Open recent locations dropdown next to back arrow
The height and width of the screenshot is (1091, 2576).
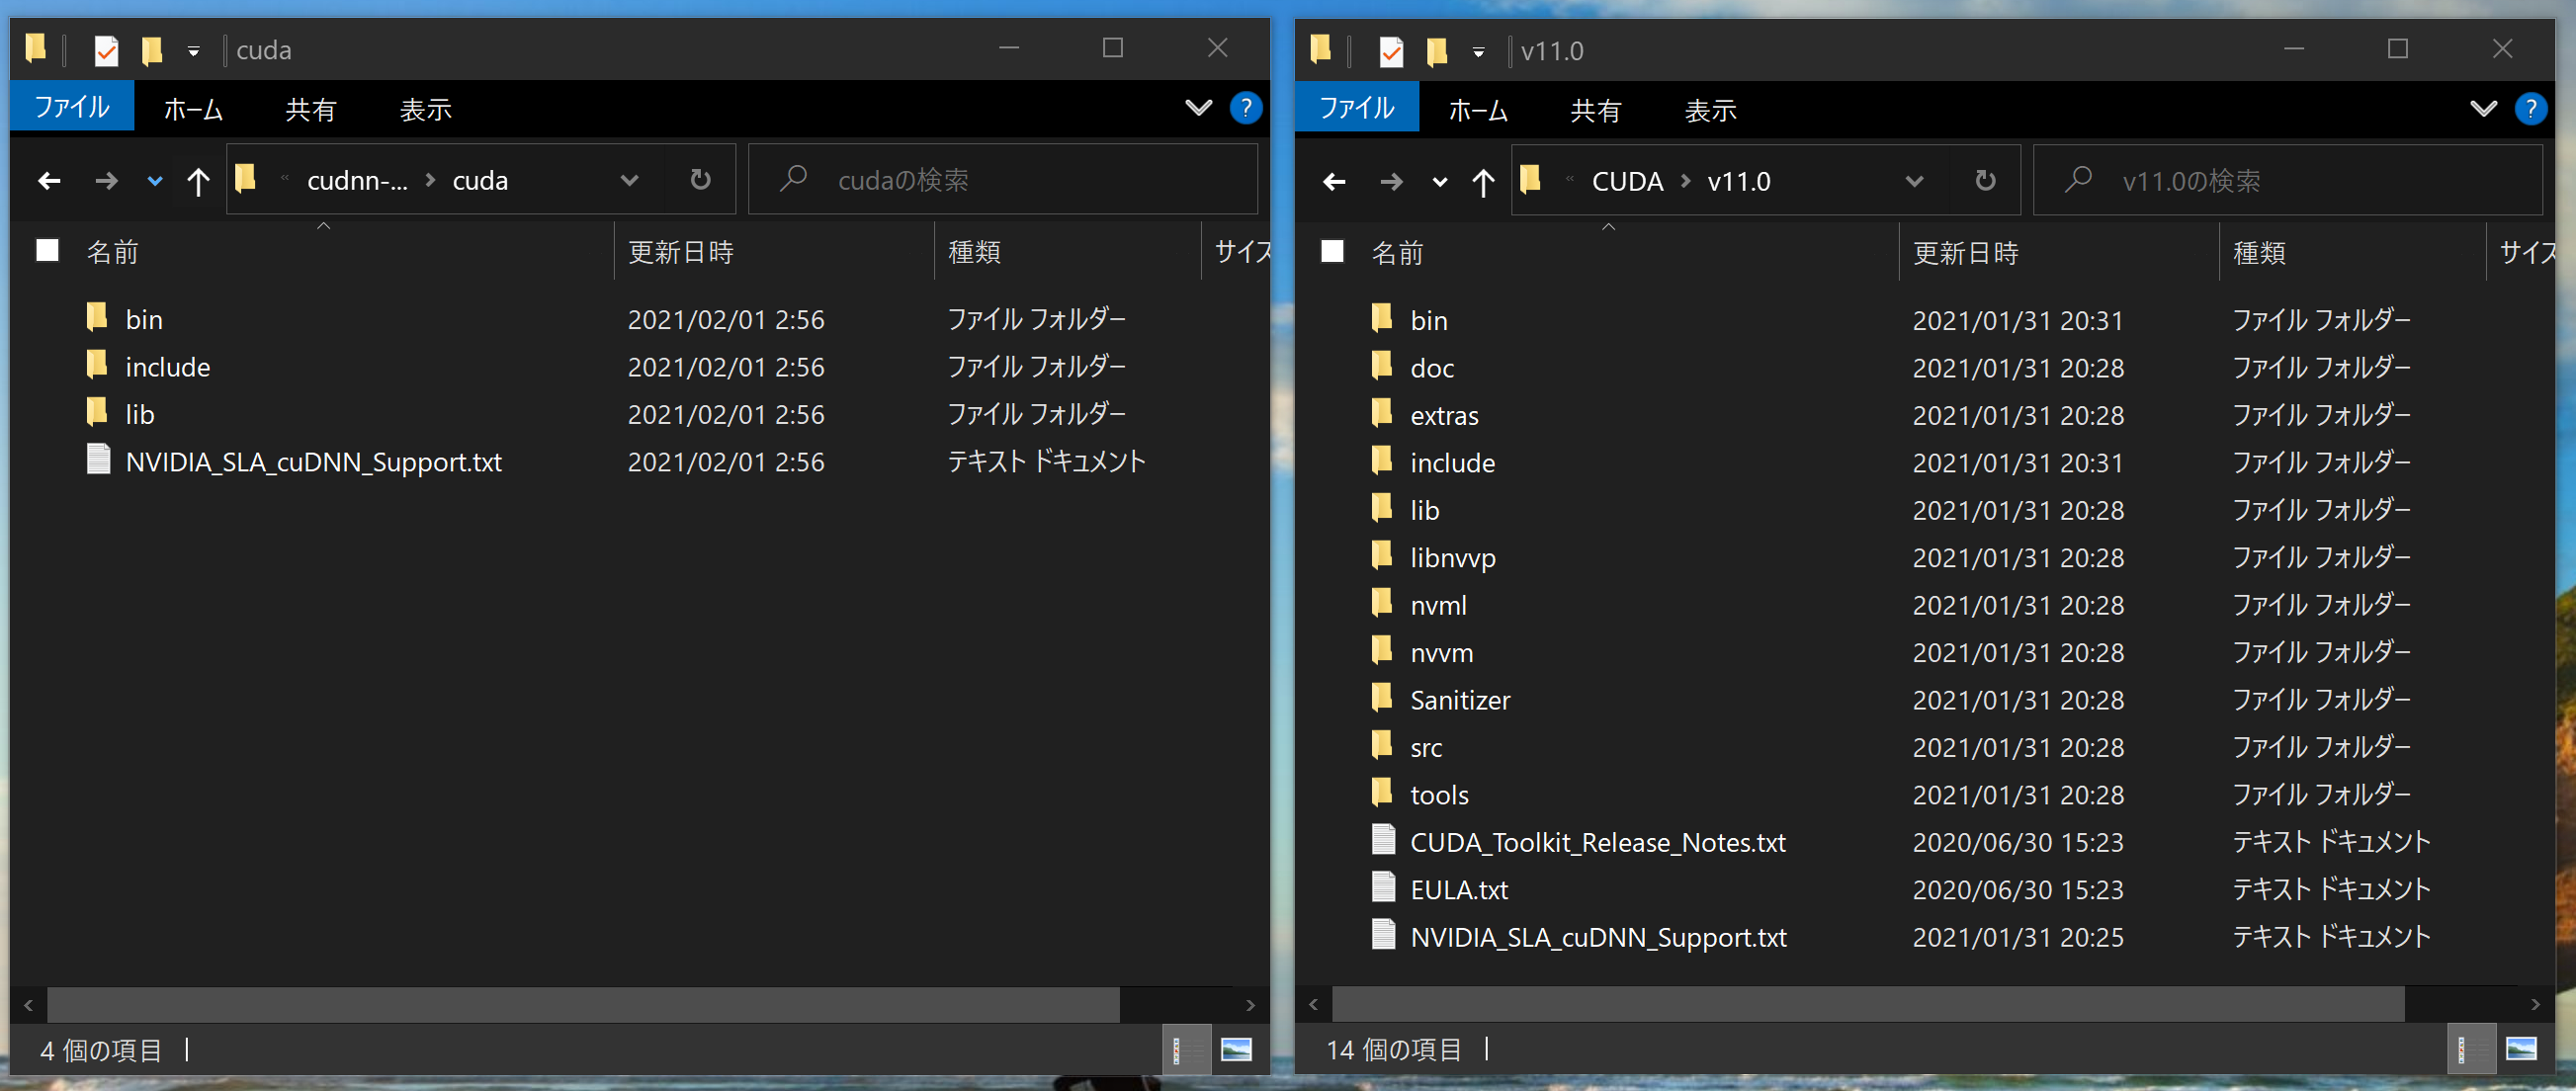(154, 181)
